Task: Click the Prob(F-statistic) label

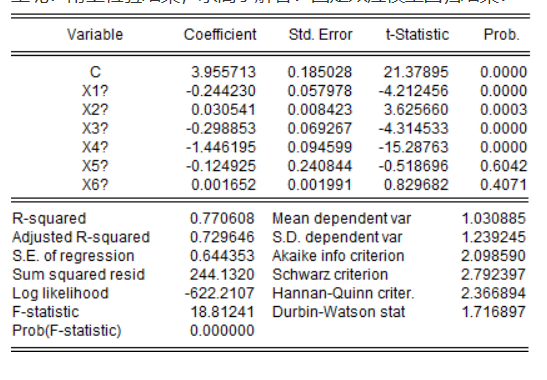Action: point(67,330)
